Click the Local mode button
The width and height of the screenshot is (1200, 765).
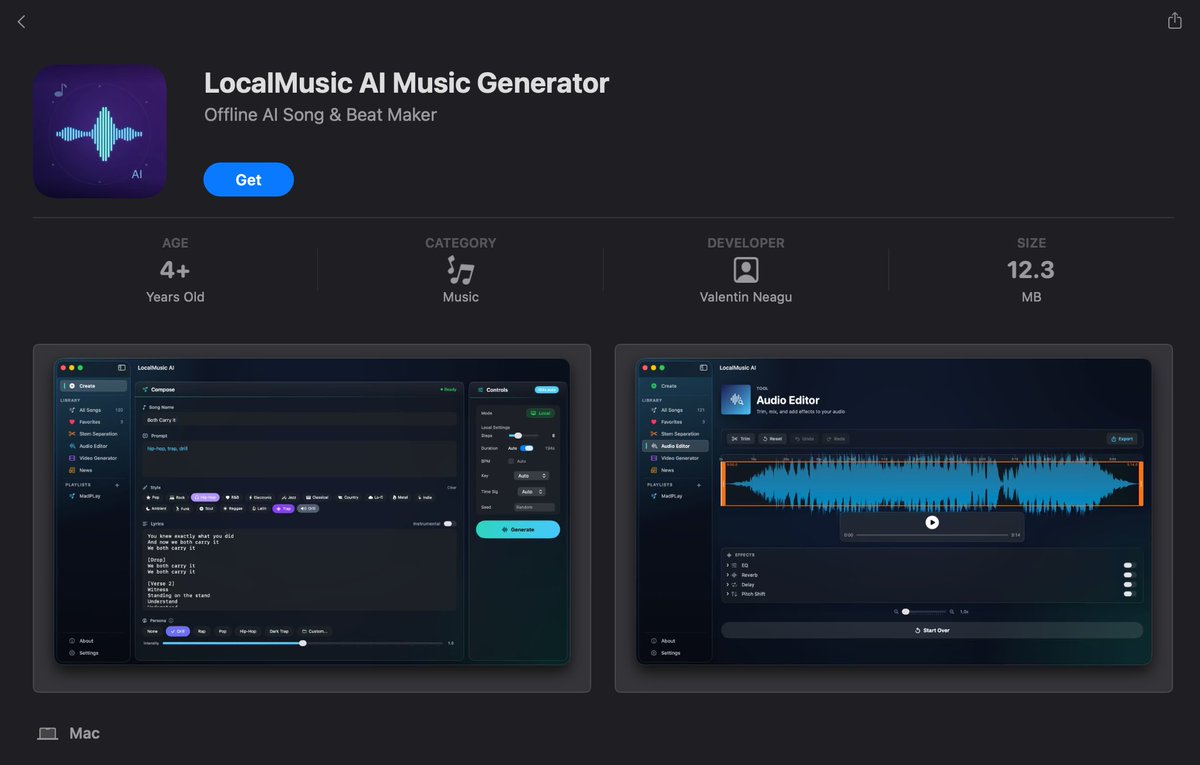click(x=541, y=412)
